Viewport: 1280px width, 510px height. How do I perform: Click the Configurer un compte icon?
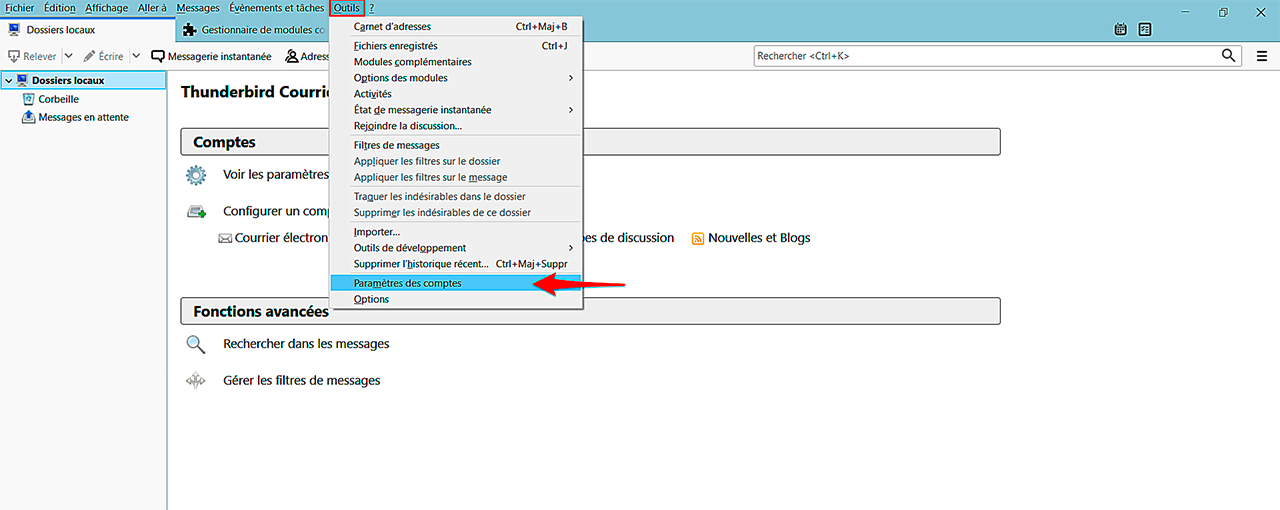[x=196, y=211]
